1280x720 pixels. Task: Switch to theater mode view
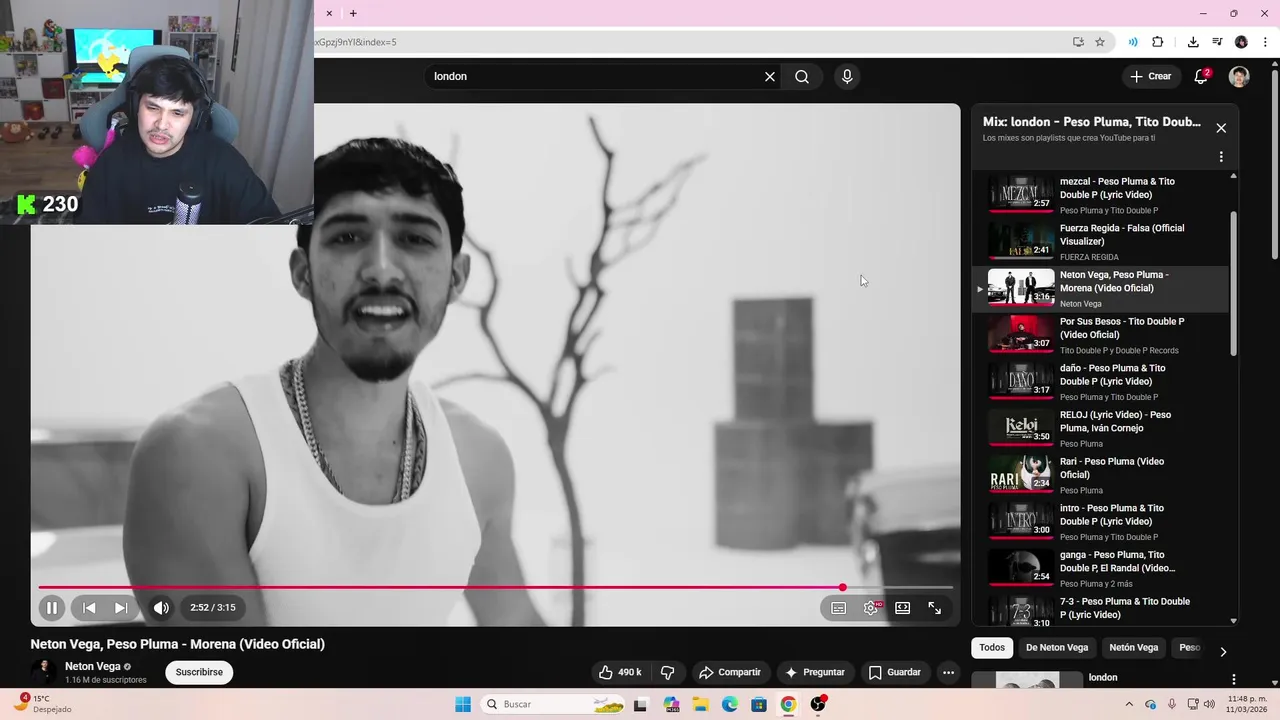coord(903,608)
